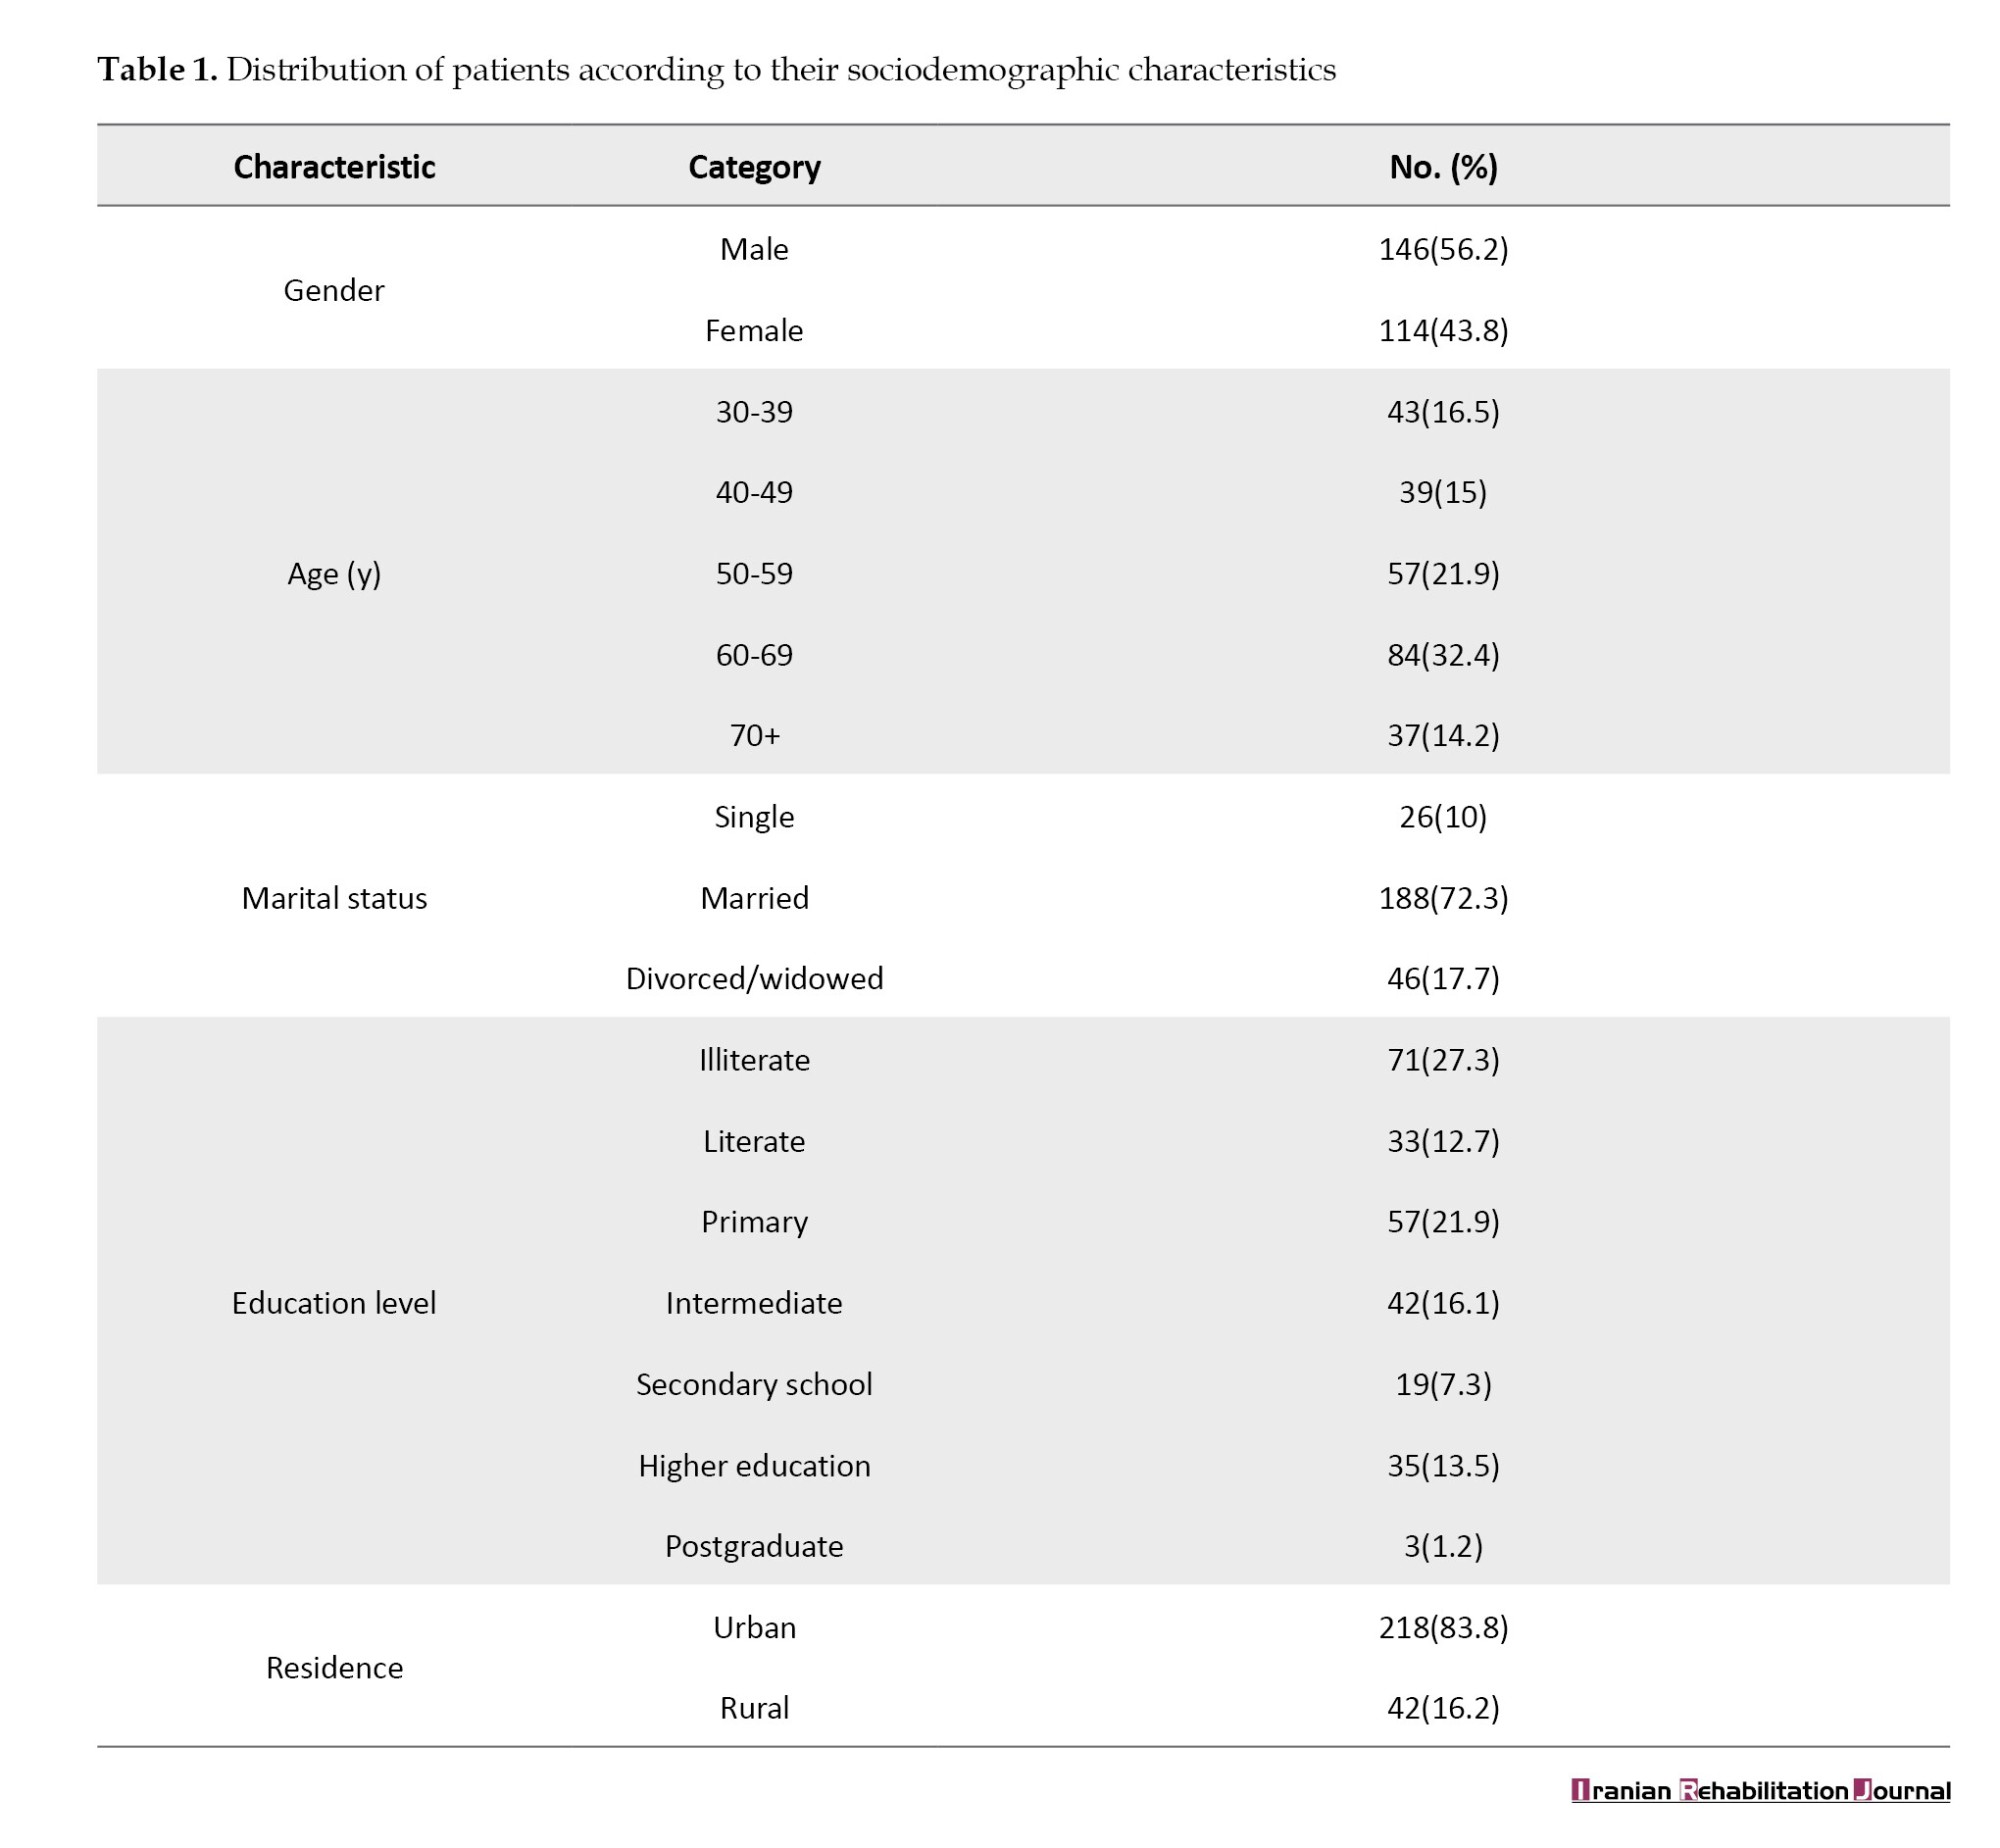Select the Category column header
Viewport: 2000px width, 1848px height.
[x=754, y=167]
